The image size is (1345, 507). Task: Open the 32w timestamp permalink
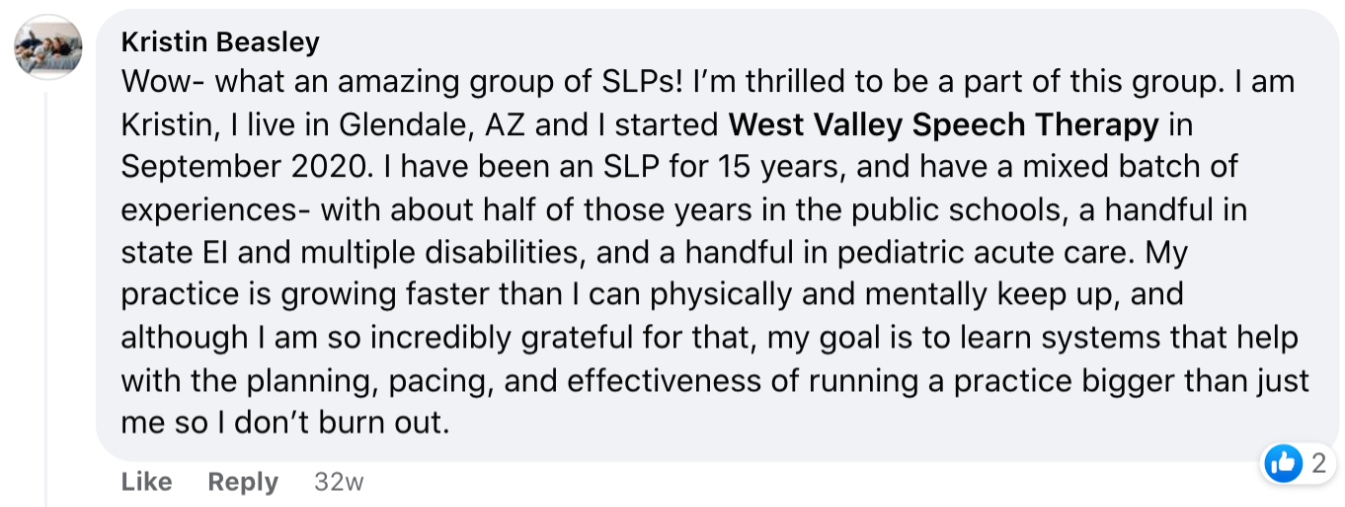coord(339,482)
